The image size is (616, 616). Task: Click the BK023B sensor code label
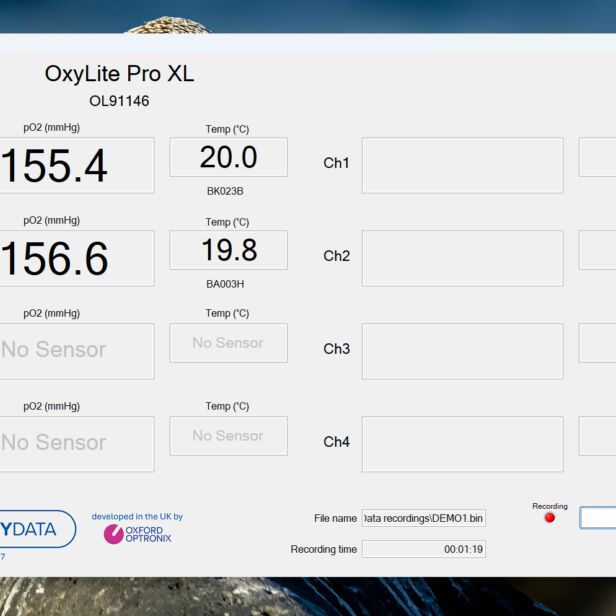point(225,190)
